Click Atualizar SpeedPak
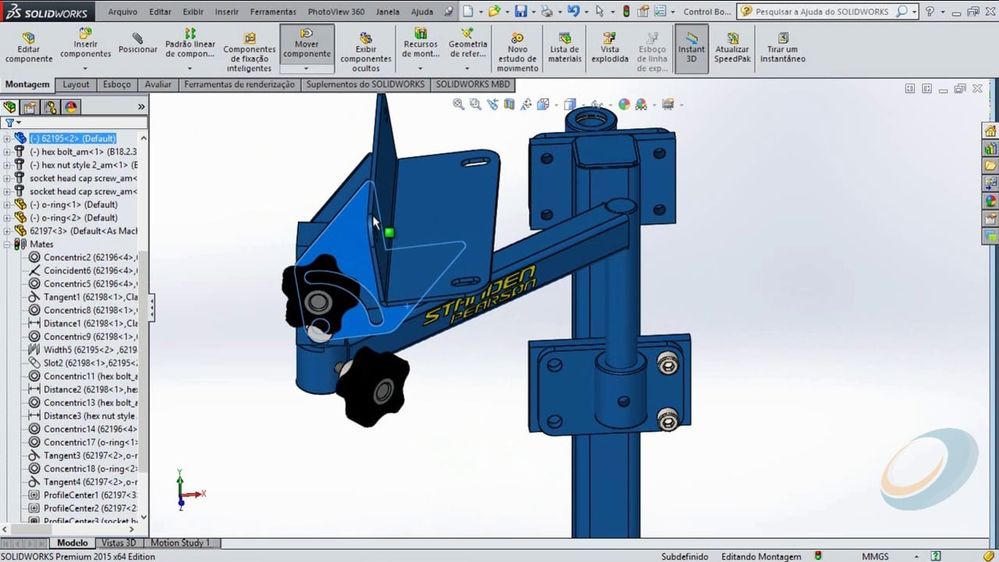This screenshot has width=999, height=562. (732, 48)
